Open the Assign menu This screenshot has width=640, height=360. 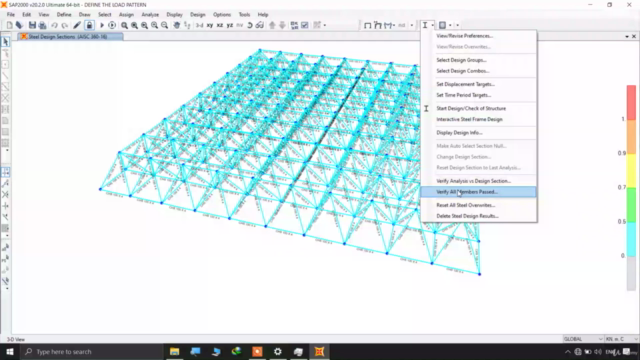[x=126, y=14]
